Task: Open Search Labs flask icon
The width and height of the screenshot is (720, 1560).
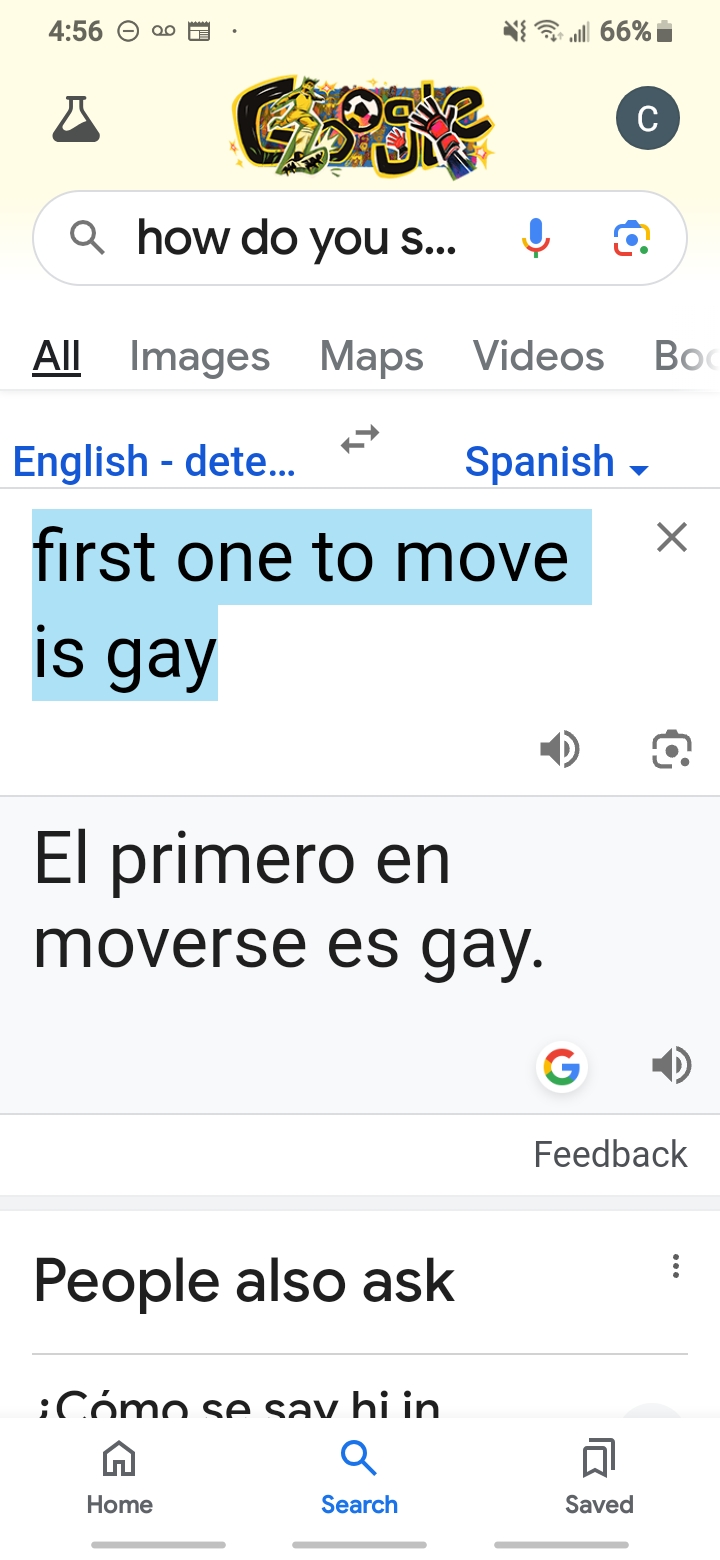Action: [76, 119]
